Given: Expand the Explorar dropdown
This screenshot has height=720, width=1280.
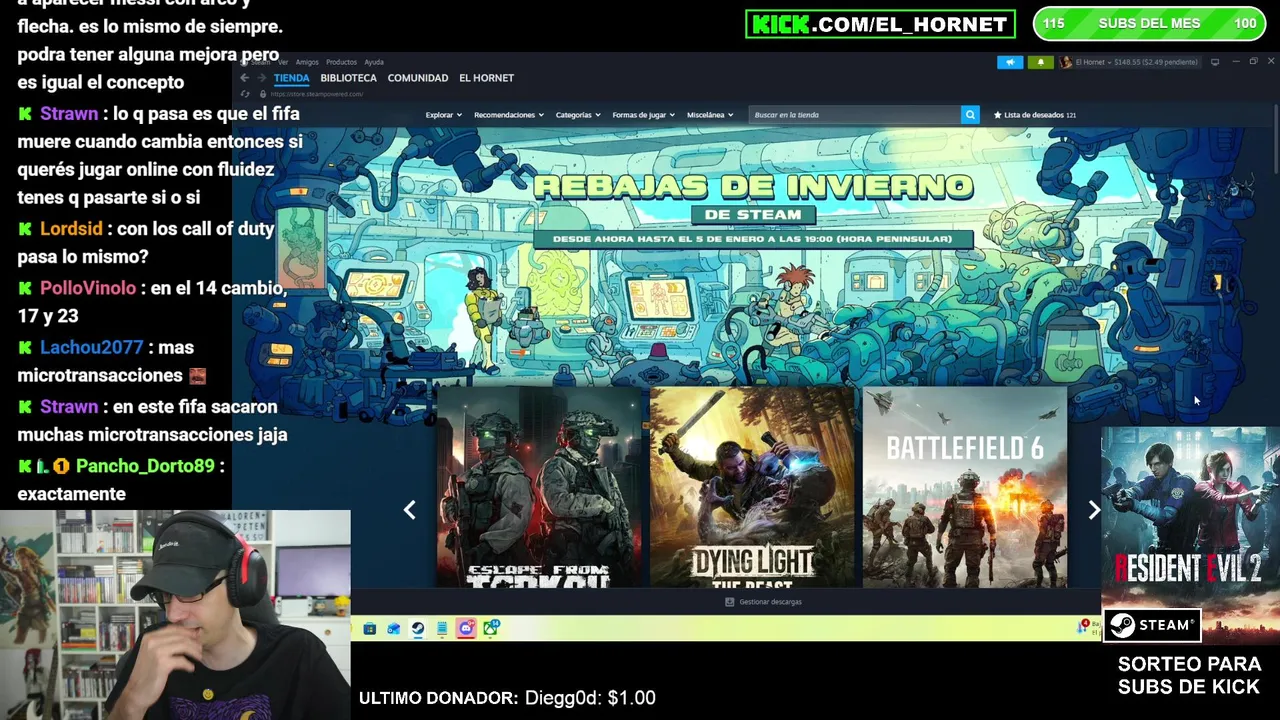Looking at the screenshot, I should [x=443, y=115].
